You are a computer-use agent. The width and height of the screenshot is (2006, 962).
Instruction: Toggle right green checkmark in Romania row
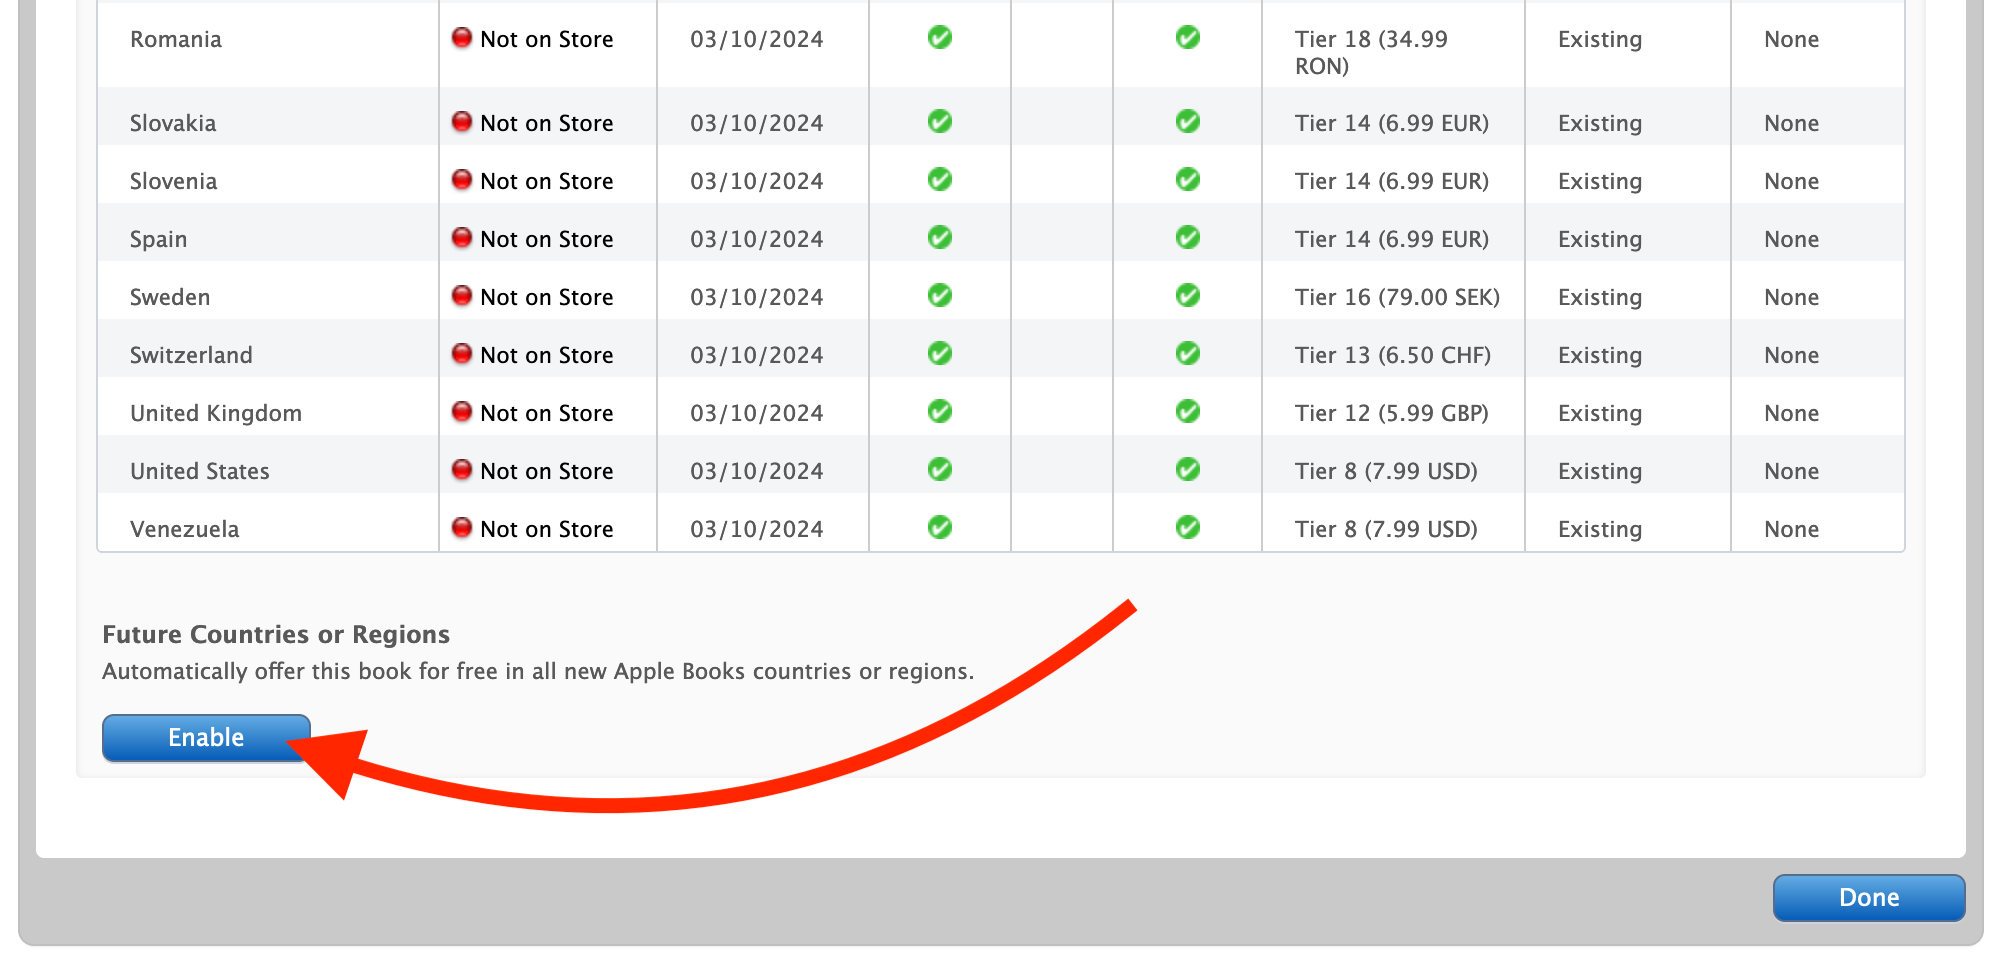(1187, 38)
